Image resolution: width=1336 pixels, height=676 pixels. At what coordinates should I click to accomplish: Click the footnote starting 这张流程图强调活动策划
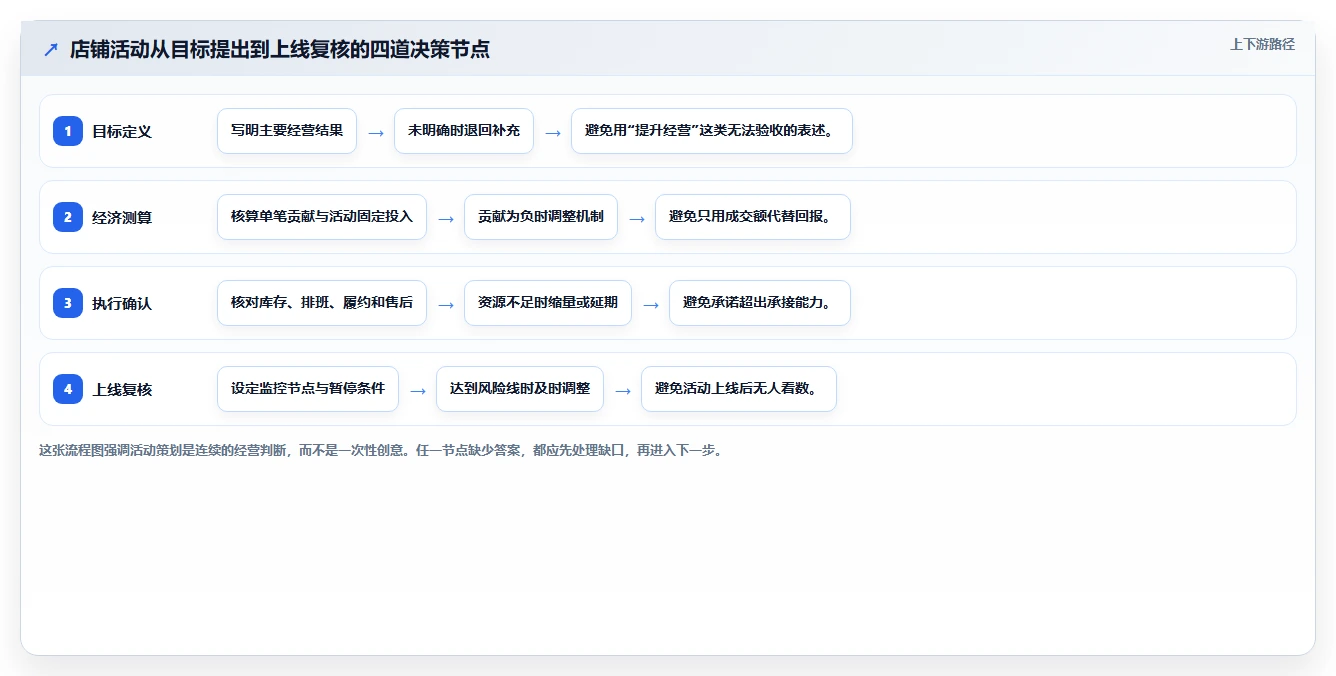tap(381, 450)
